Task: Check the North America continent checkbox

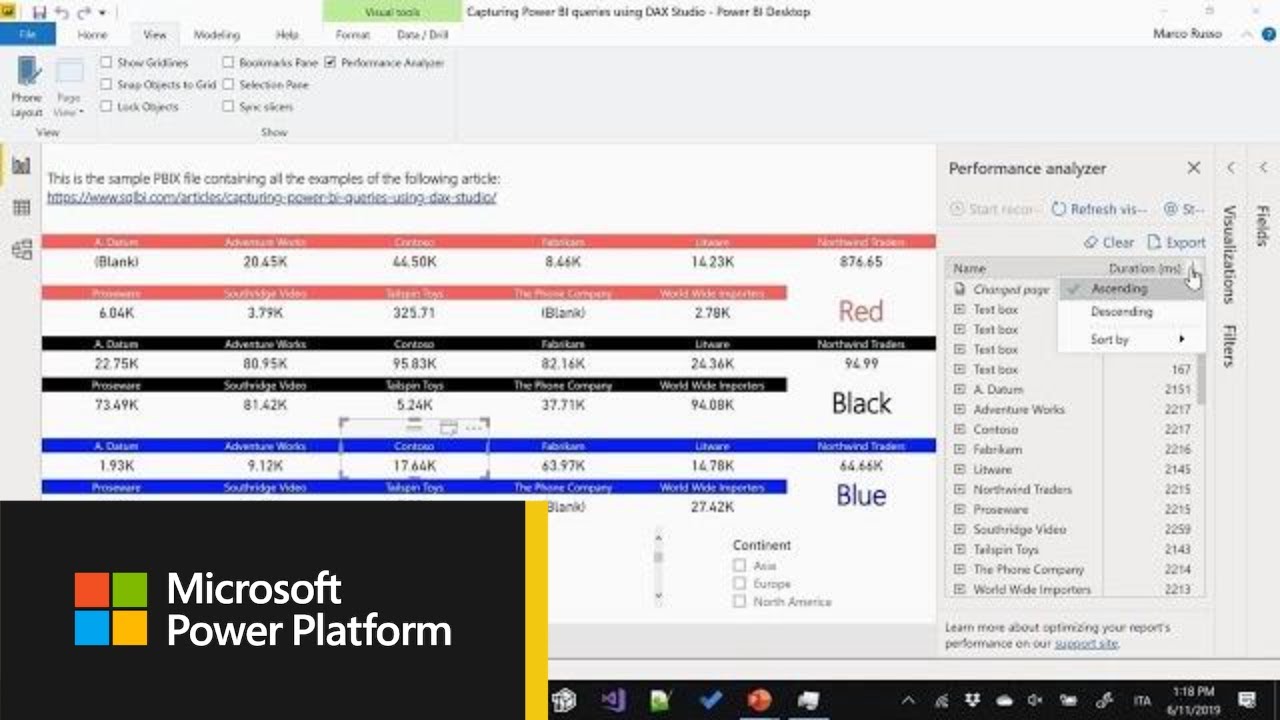Action: pos(740,601)
